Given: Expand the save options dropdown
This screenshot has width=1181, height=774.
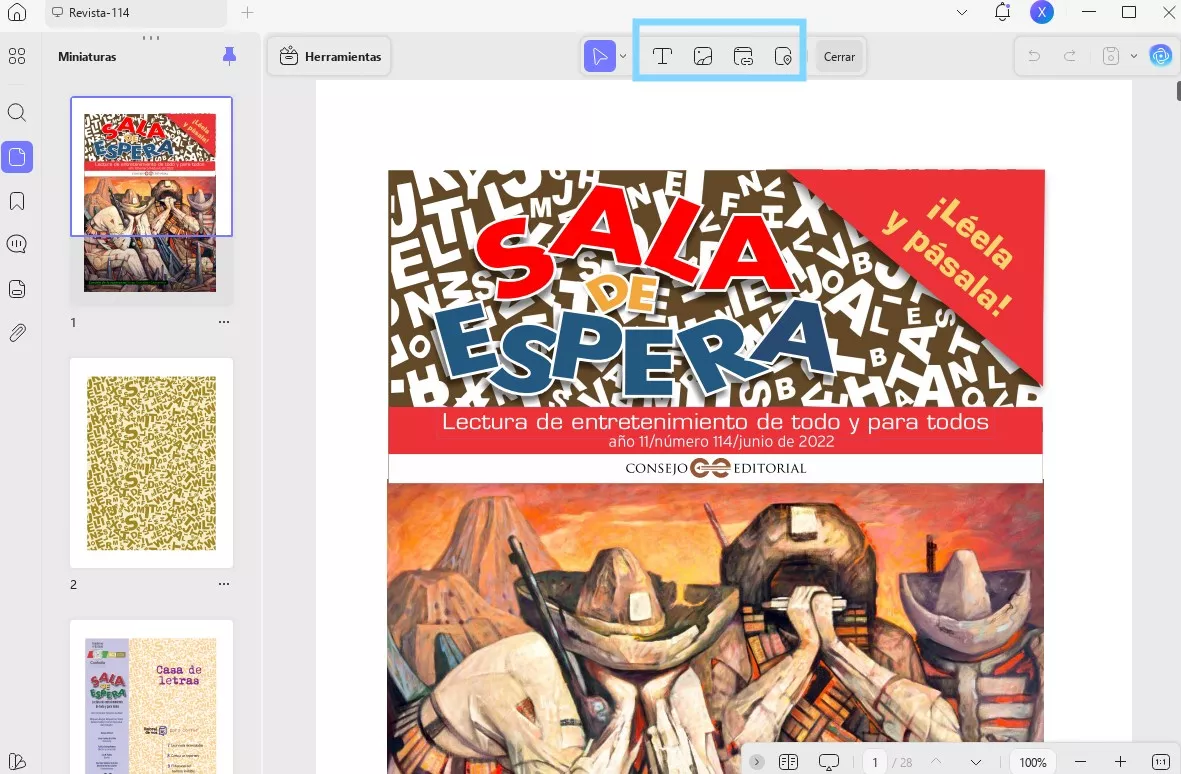Looking at the screenshot, I should [x=1134, y=56].
